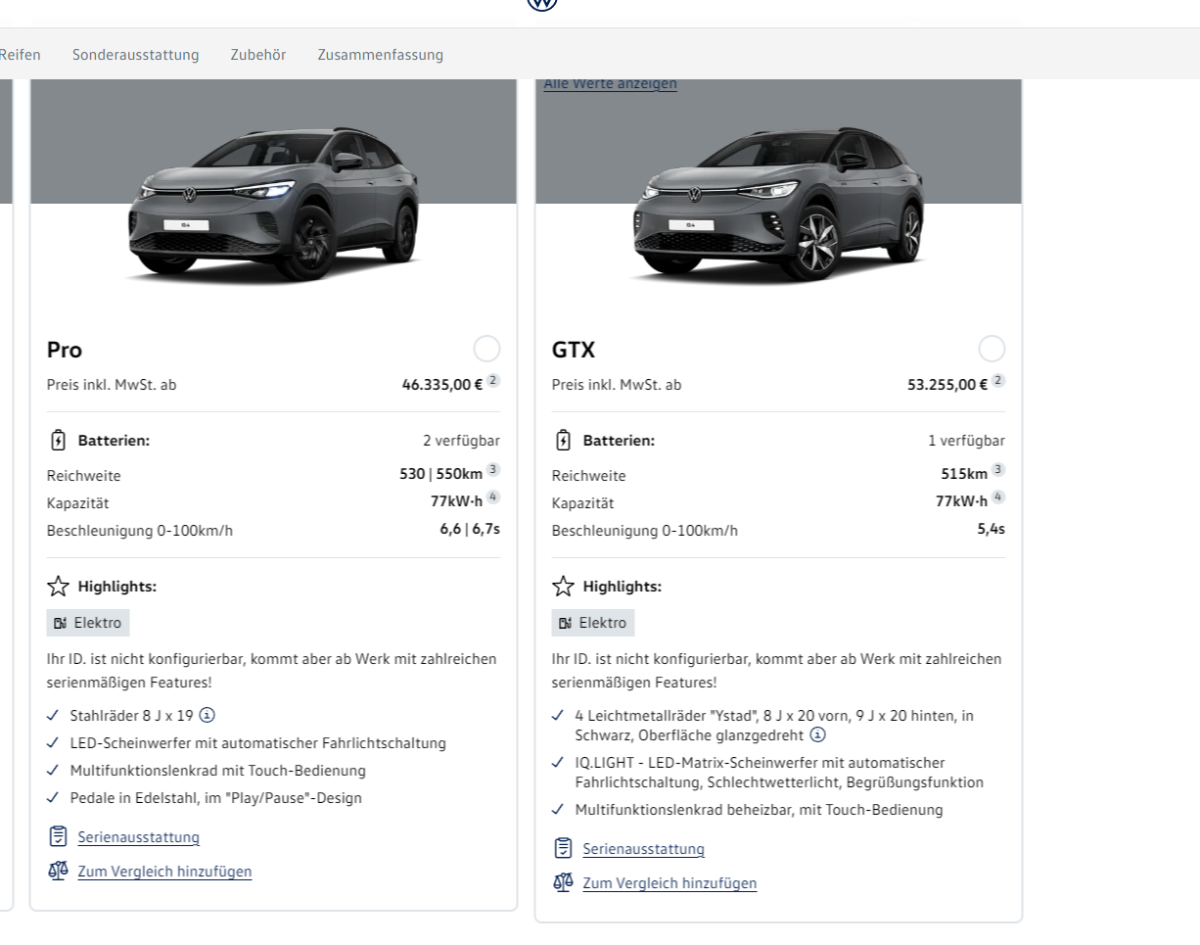
Task: Open the Sonderausstattung tab
Action: [135, 55]
